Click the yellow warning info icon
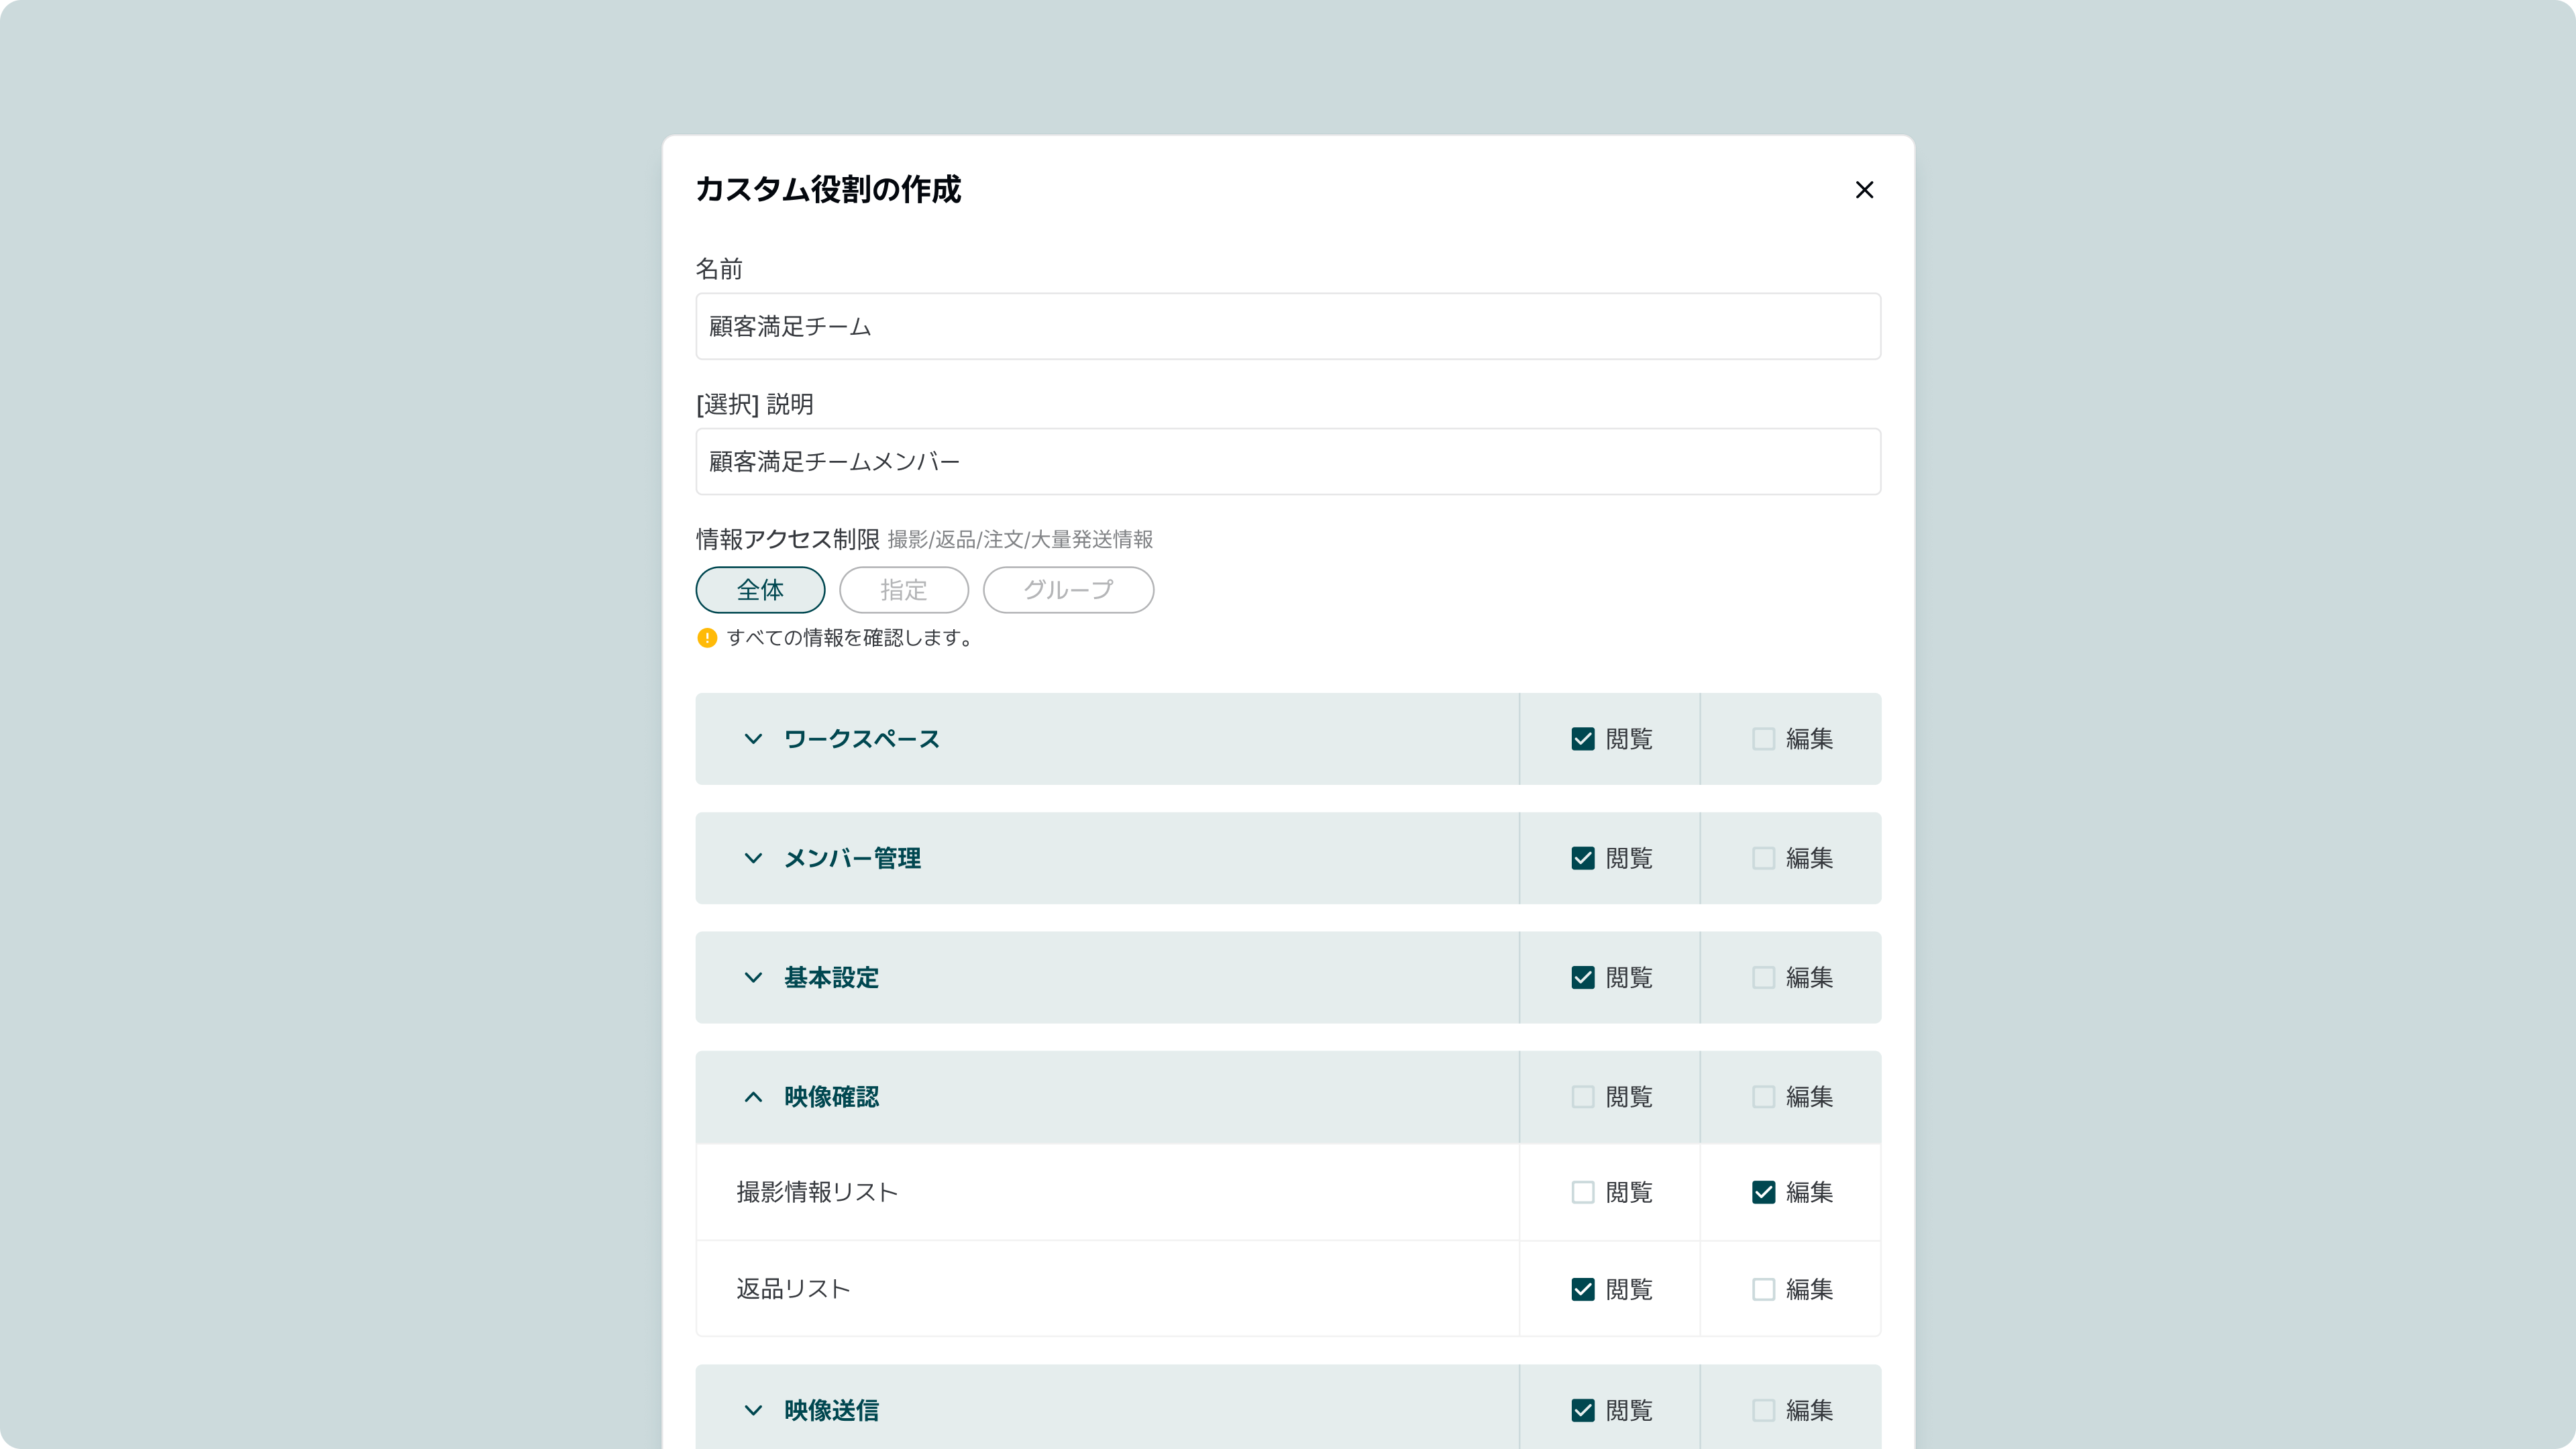 pos(707,638)
